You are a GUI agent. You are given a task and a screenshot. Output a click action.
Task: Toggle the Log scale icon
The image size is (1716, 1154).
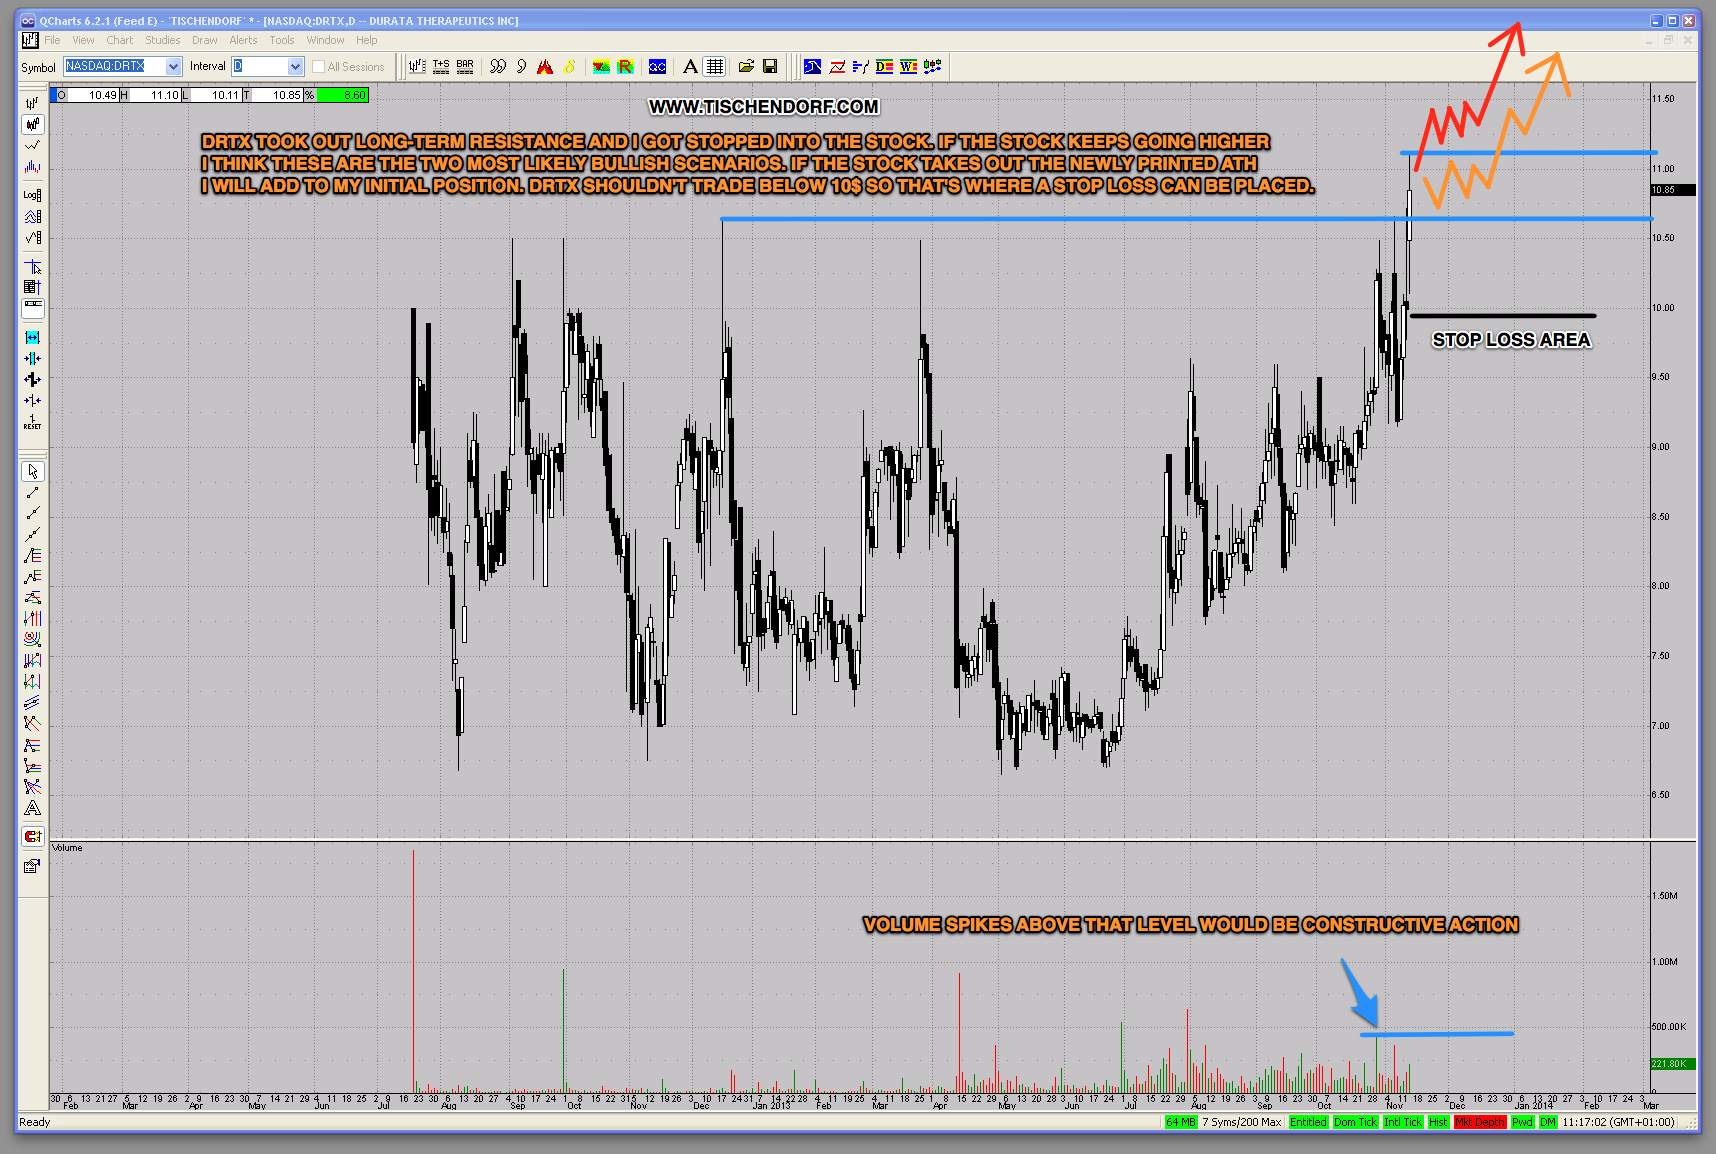(33, 194)
